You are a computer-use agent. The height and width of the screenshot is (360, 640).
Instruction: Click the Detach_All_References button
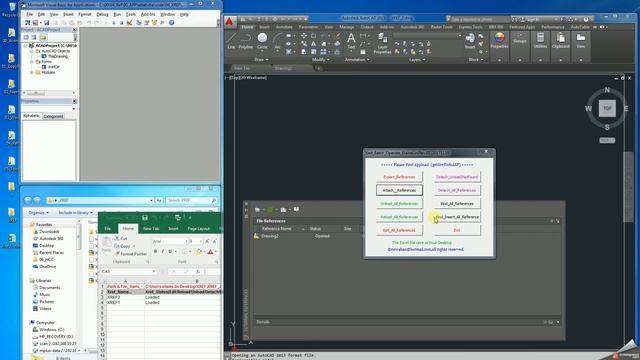tap(457, 190)
